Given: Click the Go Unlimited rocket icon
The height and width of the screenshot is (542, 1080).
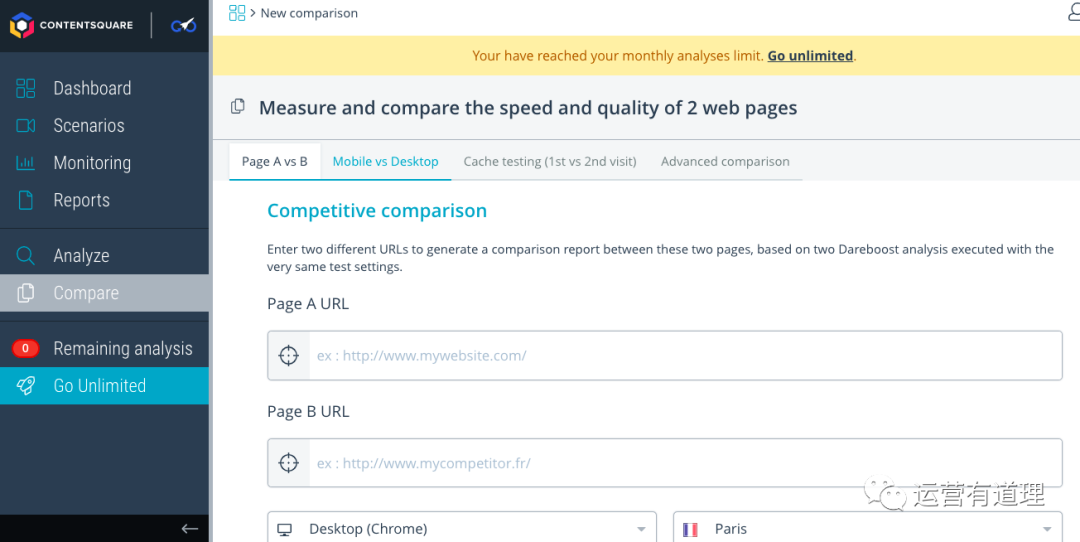Looking at the screenshot, I should (26, 386).
